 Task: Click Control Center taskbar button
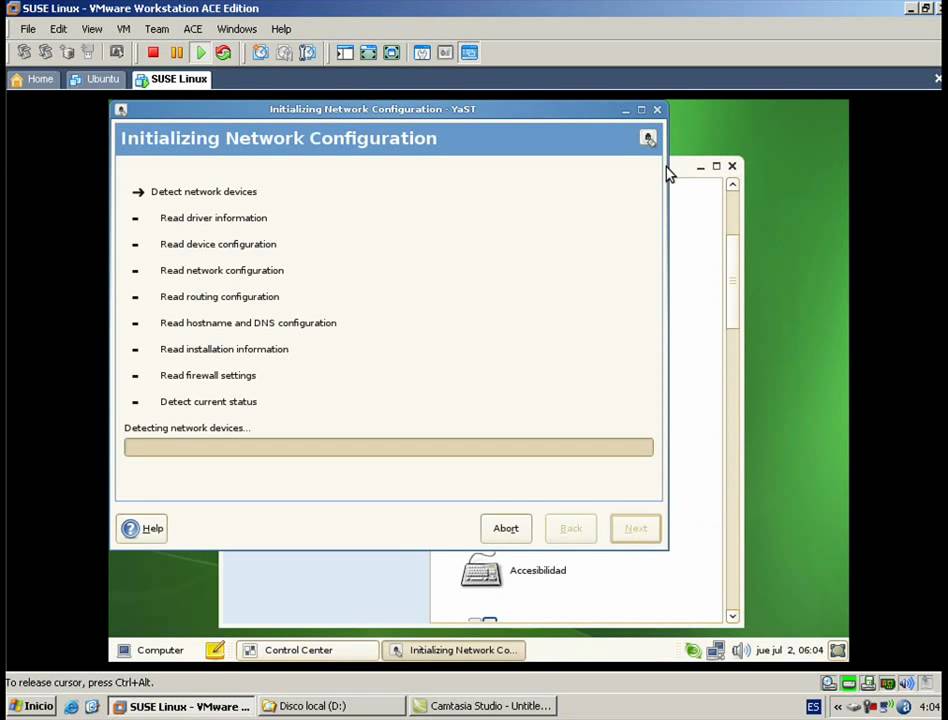(308, 650)
